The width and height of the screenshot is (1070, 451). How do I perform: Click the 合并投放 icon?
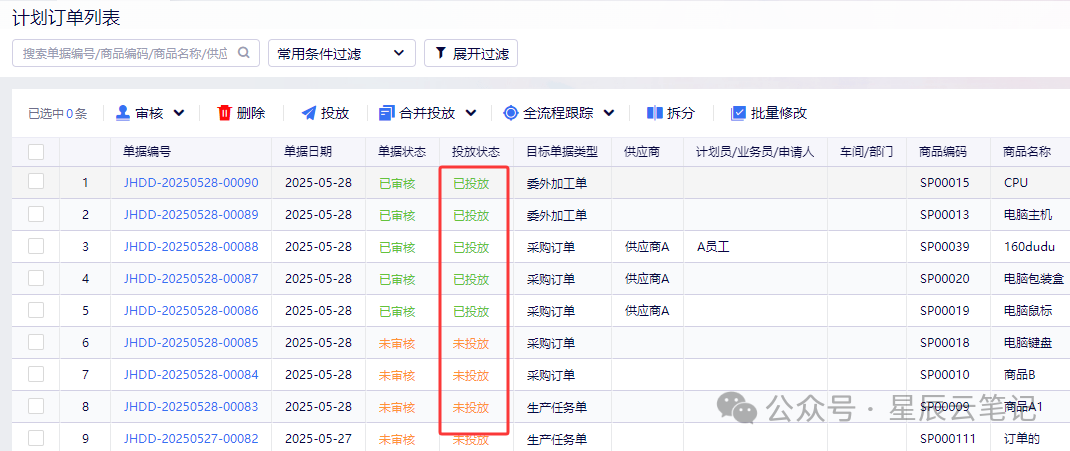[387, 113]
